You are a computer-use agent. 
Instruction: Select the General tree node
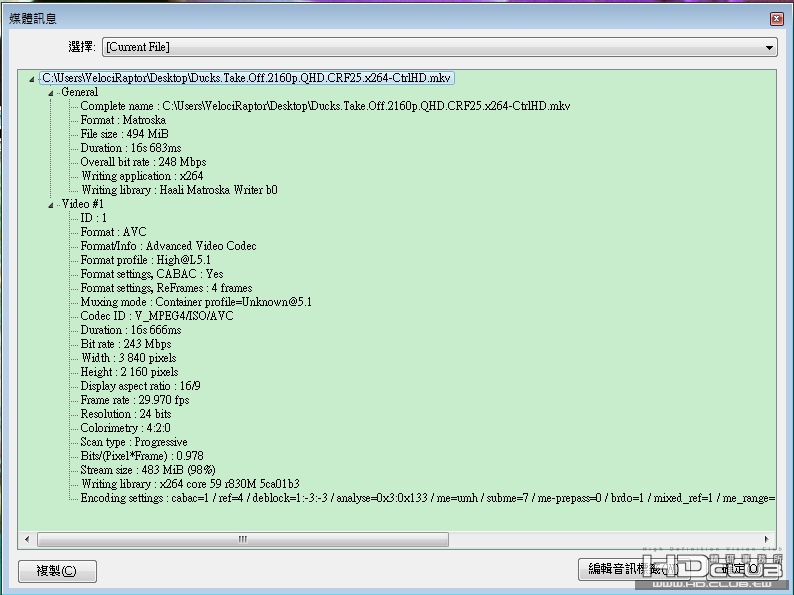pos(80,92)
